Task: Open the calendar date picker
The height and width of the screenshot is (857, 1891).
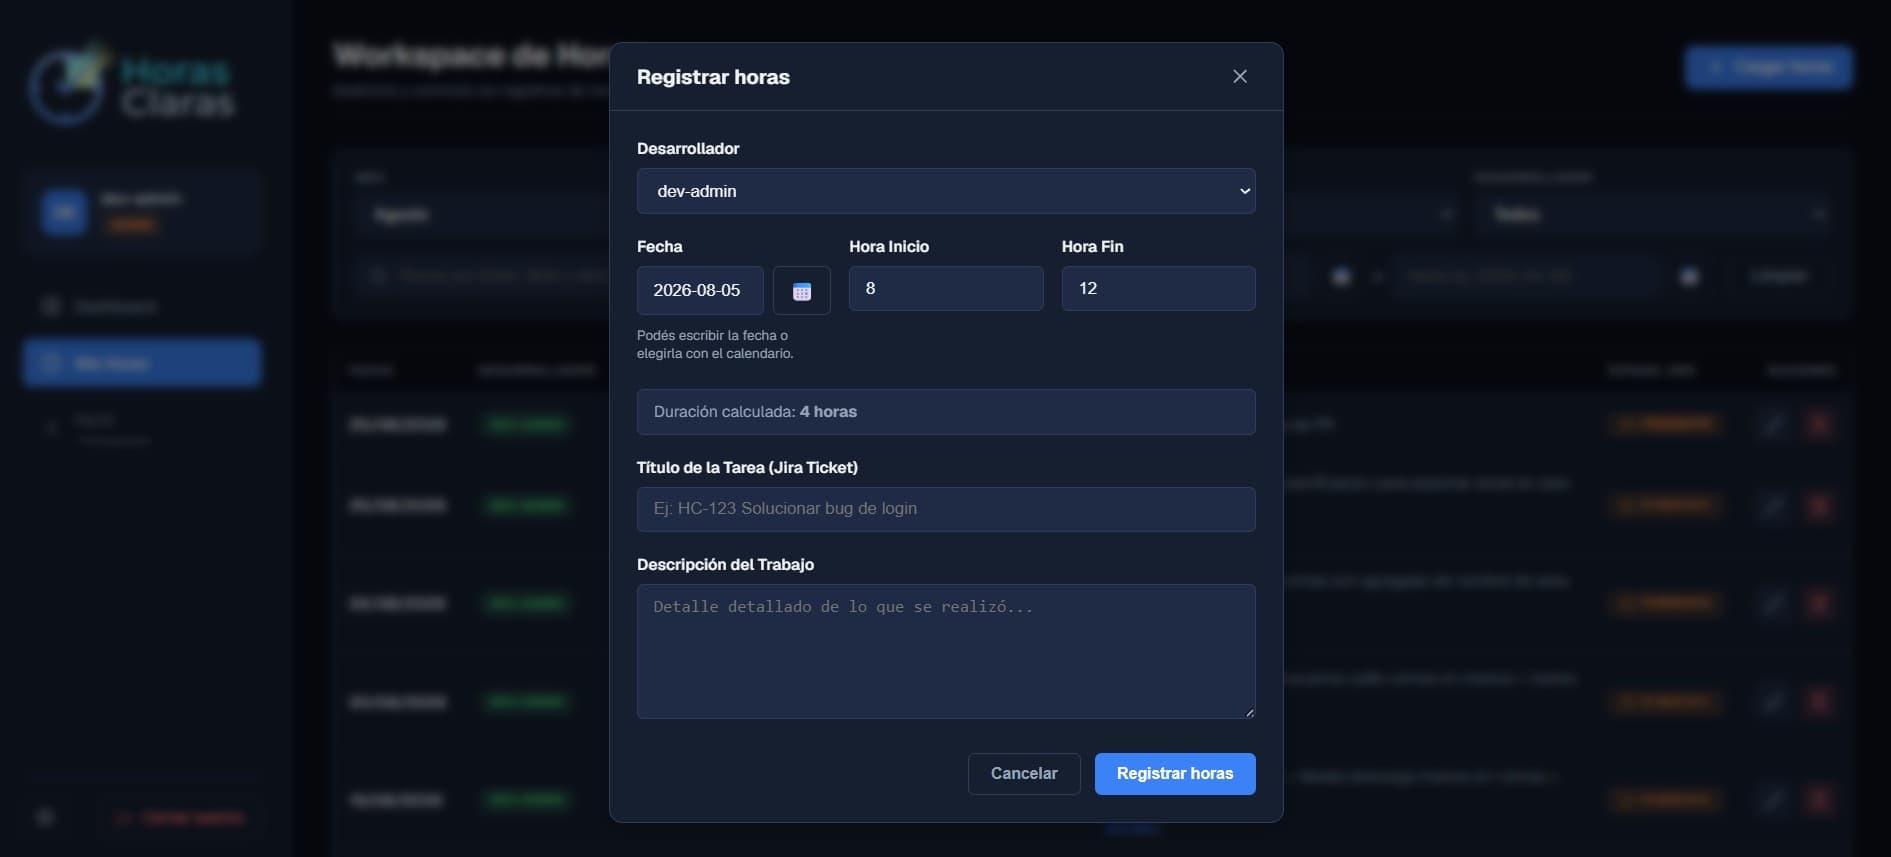Action: 802,291
